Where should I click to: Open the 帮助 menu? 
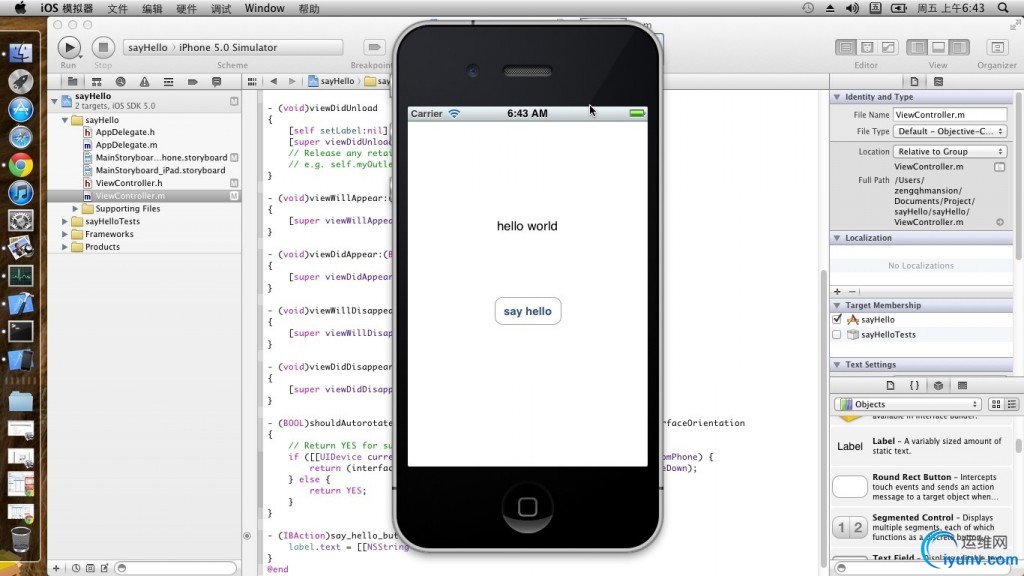(309, 8)
